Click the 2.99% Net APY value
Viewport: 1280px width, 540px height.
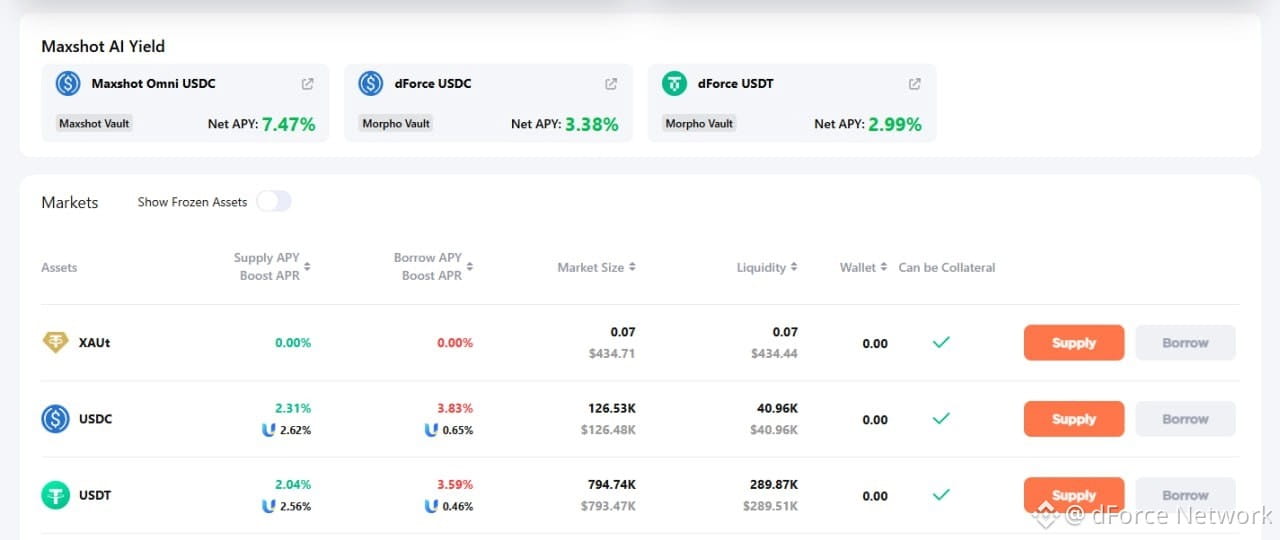coord(895,125)
